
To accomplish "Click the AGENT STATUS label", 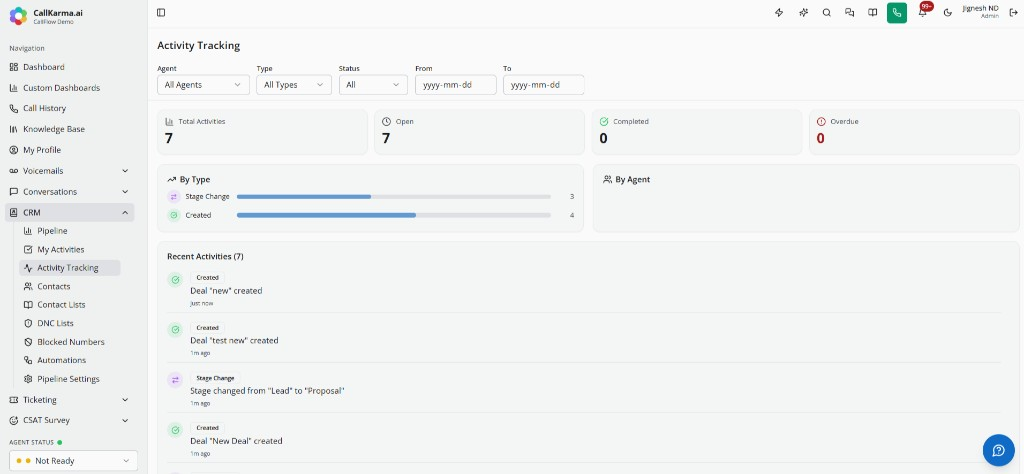I will tap(32, 443).
